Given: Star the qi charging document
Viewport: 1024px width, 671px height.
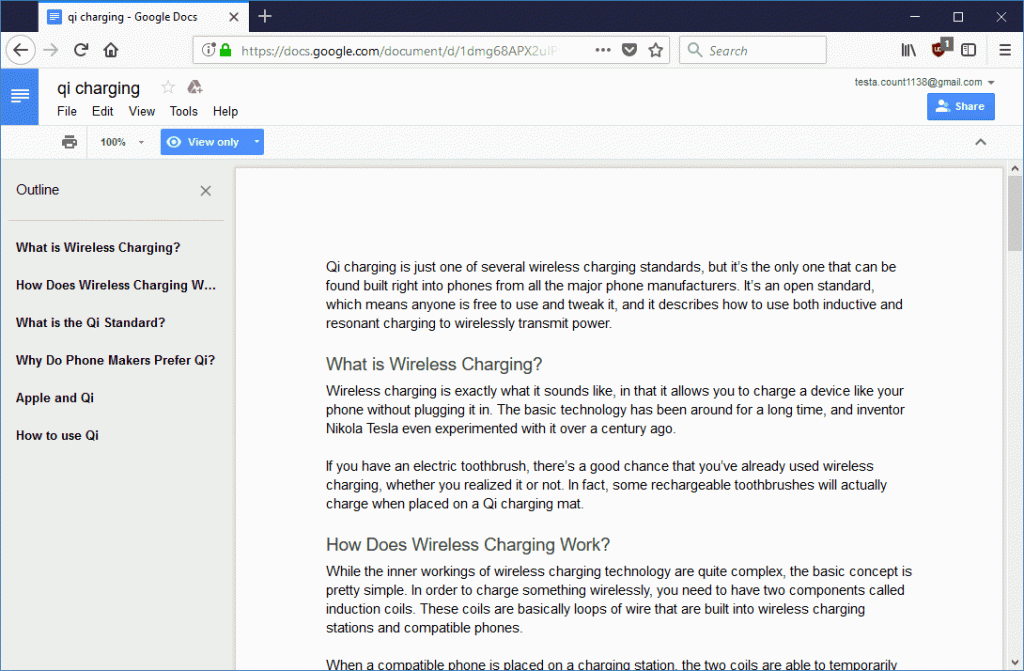Looking at the screenshot, I should 168,87.
